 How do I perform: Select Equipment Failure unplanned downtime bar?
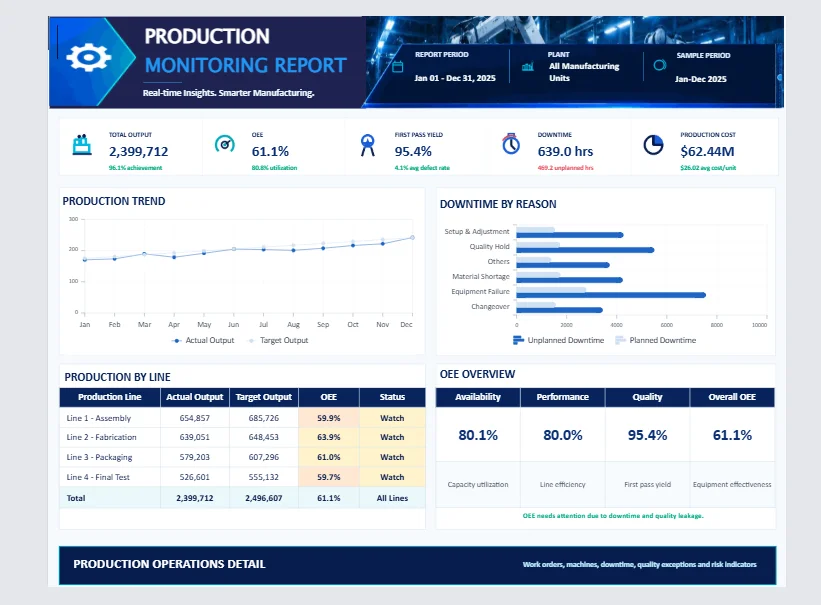pyautogui.click(x=611, y=295)
